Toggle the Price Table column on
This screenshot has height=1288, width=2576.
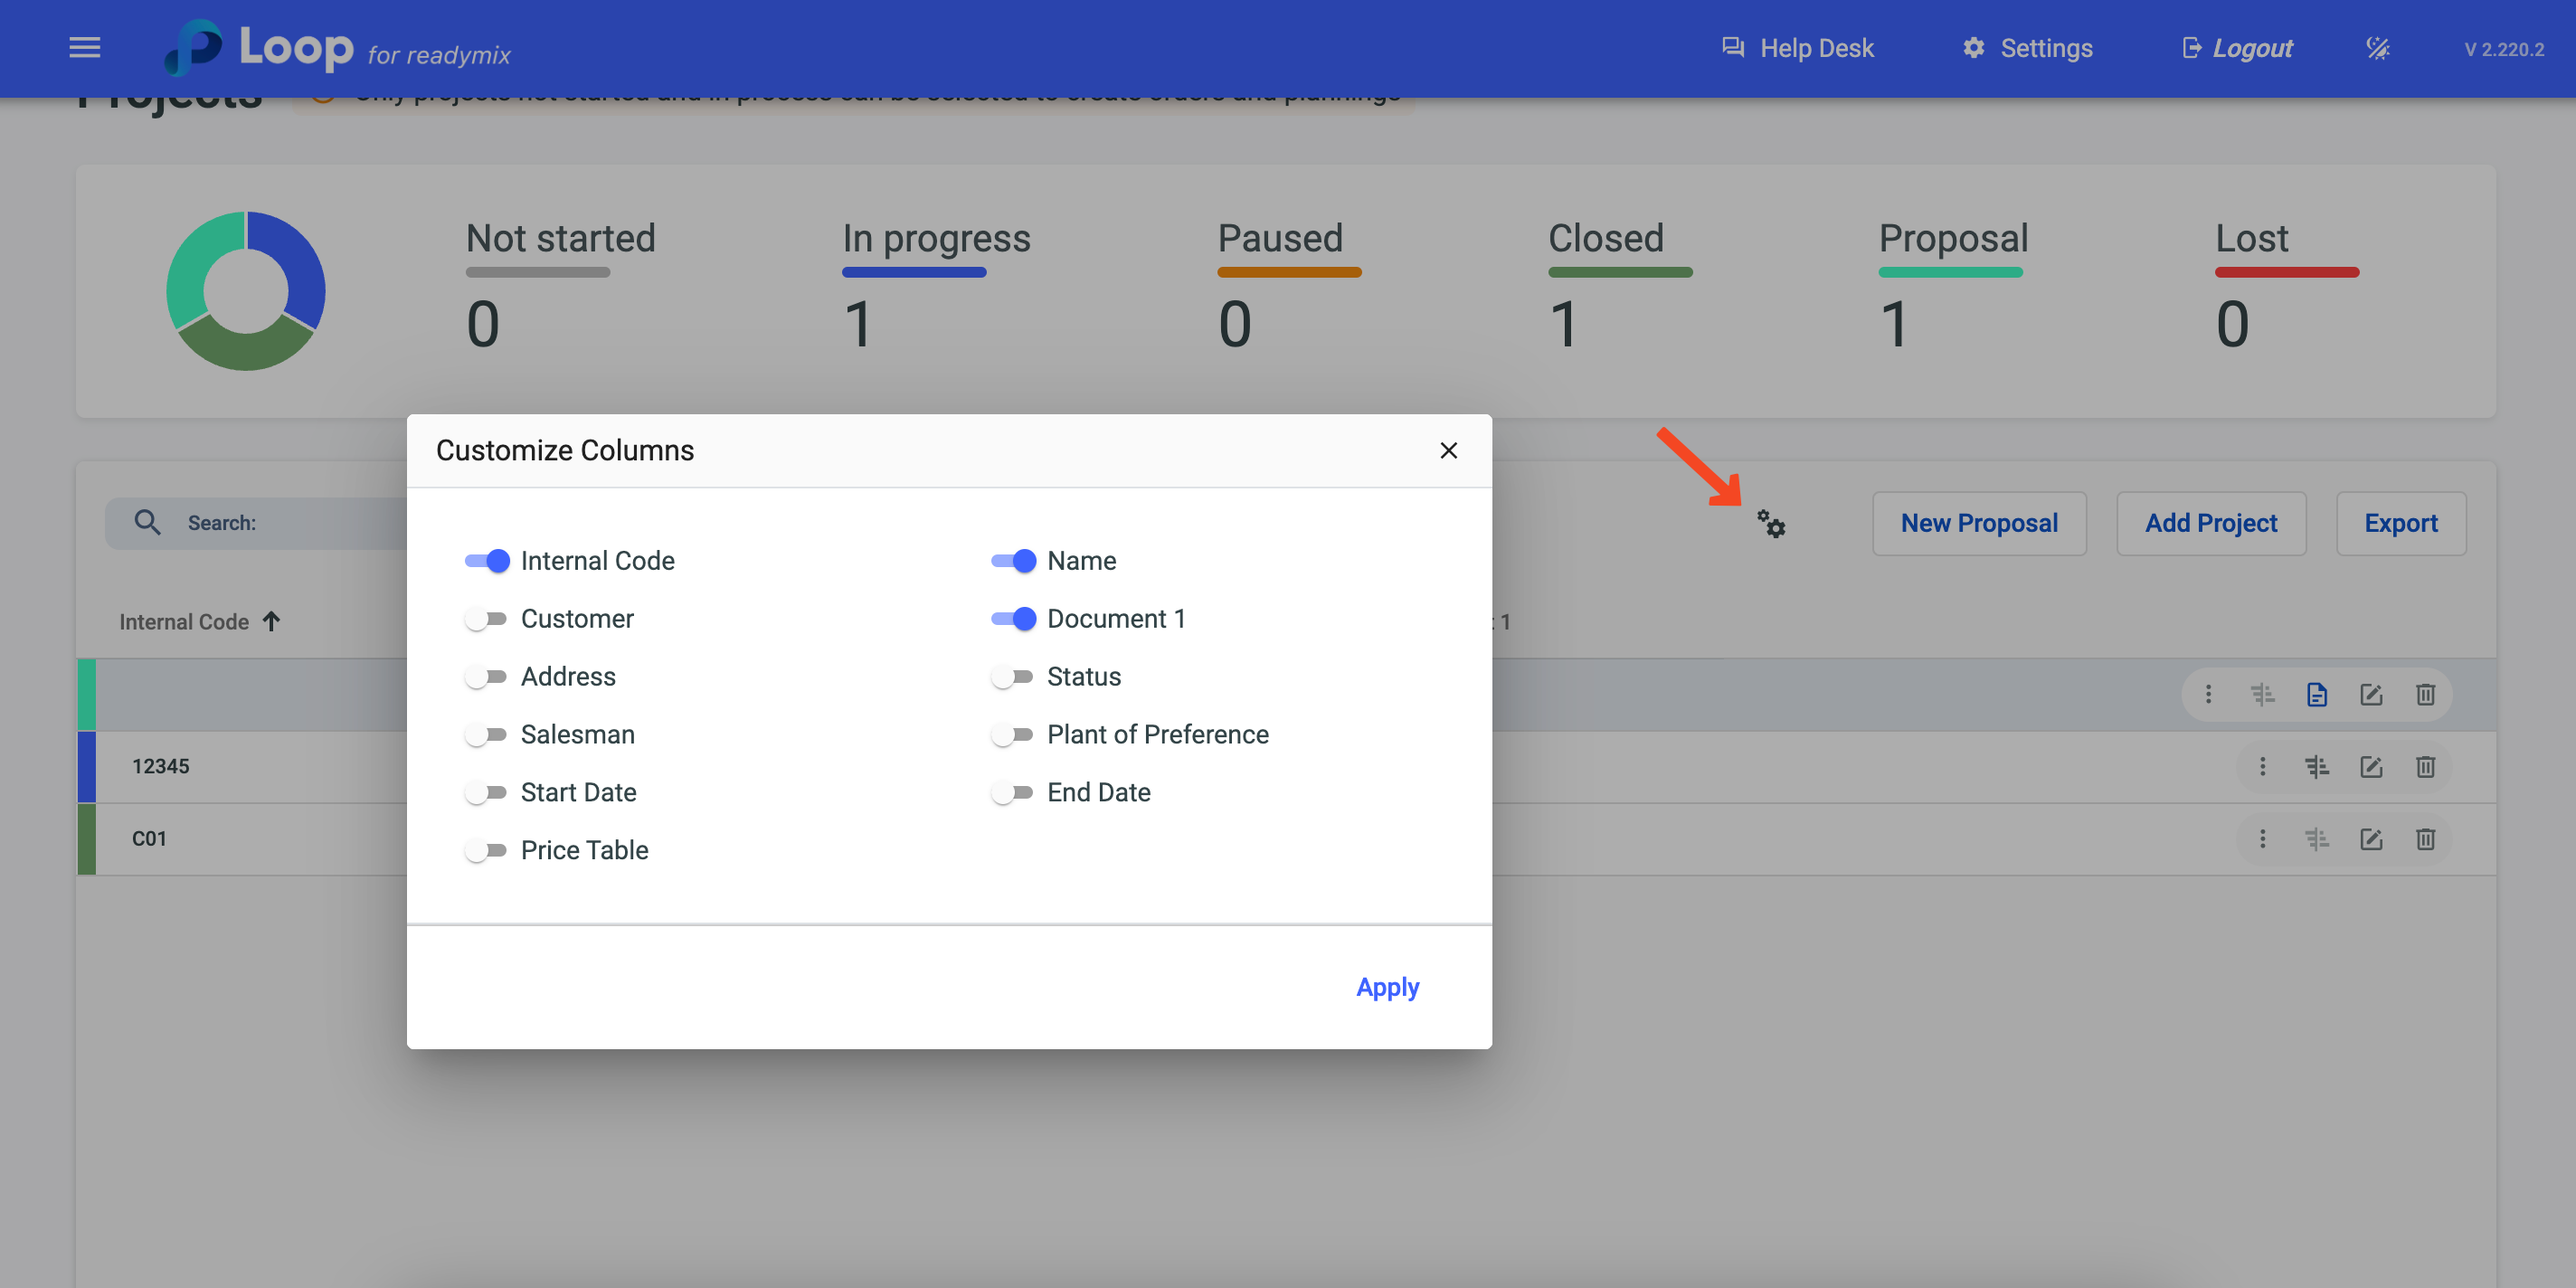pos(487,851)
